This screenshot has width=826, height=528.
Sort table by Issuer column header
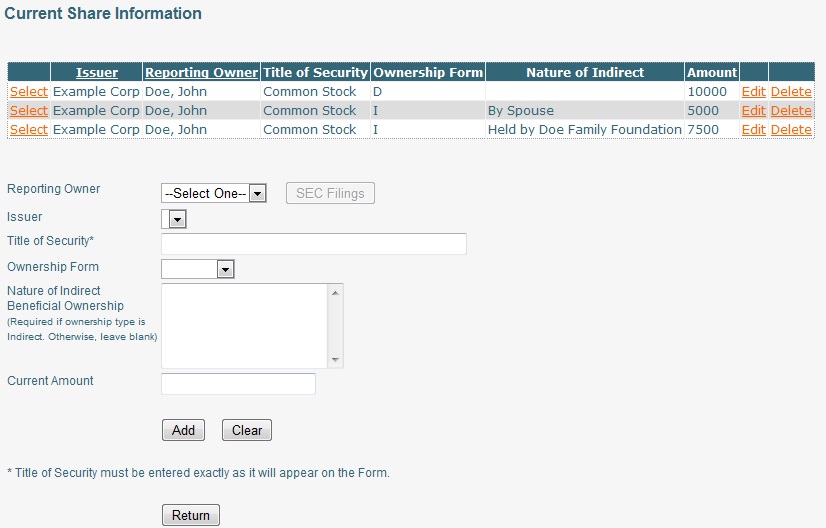click(x=97, y=72)
